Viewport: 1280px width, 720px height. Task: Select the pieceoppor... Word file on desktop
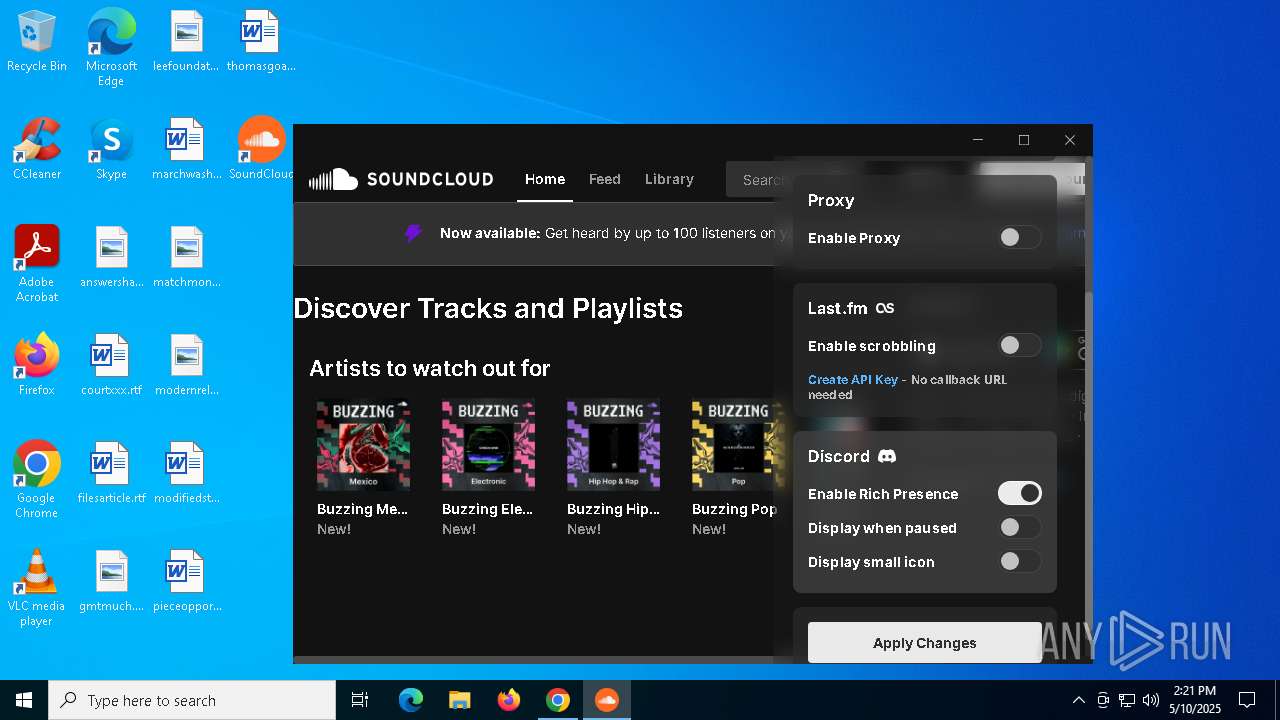tap(186, 582)
